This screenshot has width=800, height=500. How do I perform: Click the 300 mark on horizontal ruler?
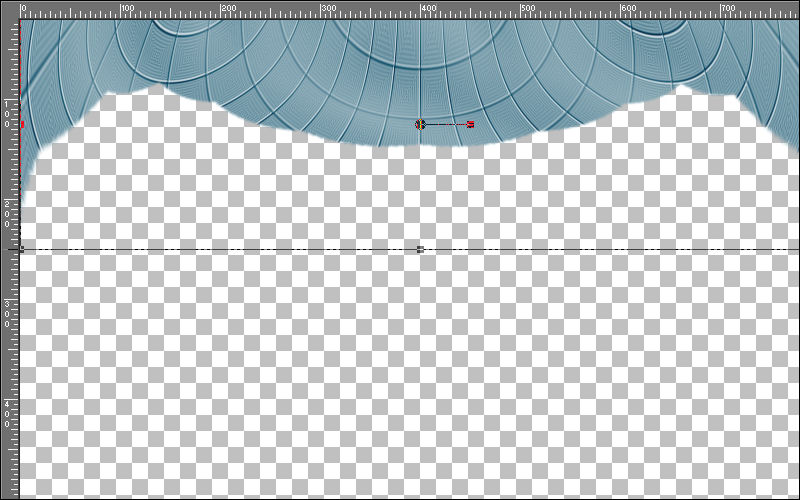(x=328, y=8)
